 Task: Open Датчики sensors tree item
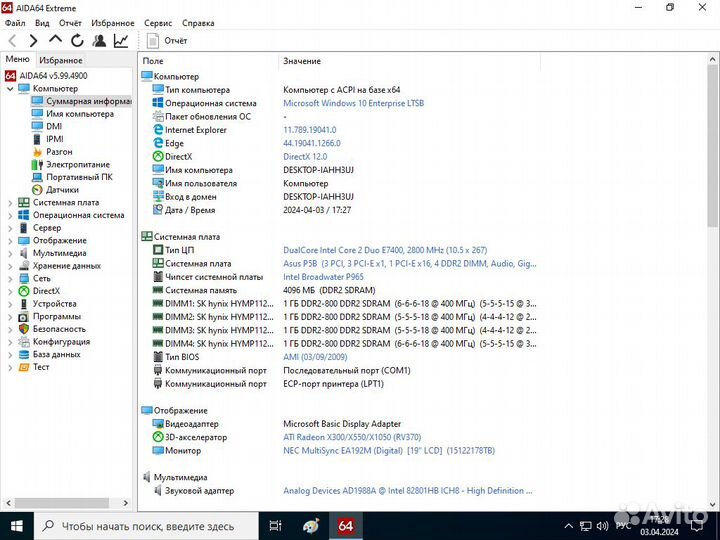pyautogui.click(x=62, y=190)
